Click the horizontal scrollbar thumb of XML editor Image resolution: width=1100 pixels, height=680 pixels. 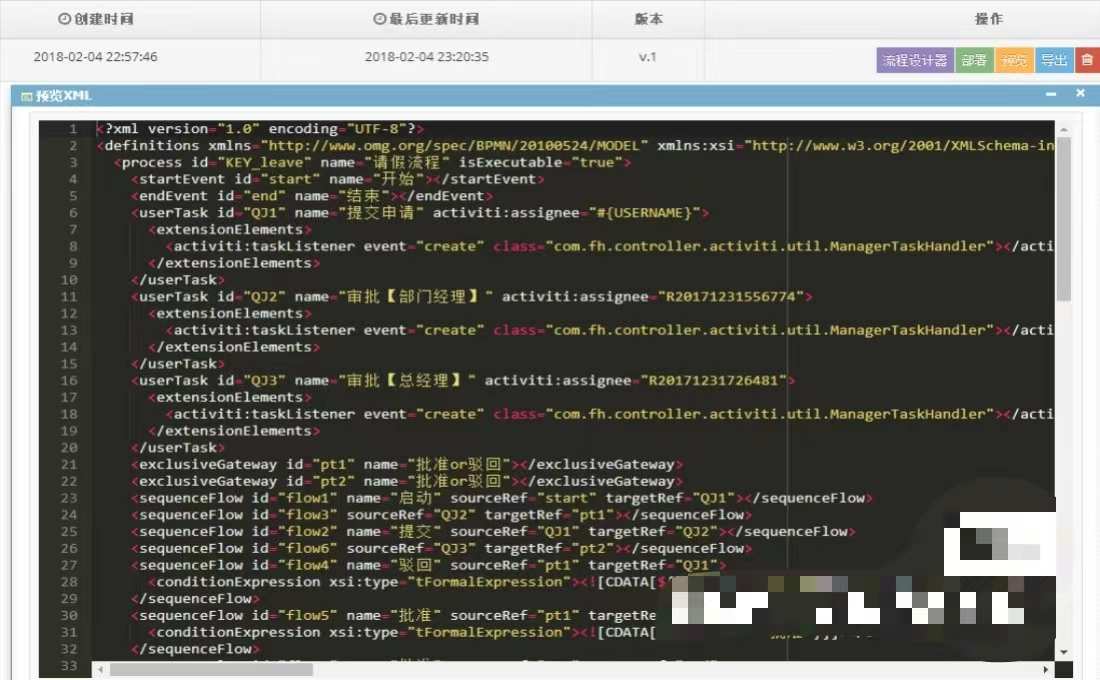[x=212, y=669]
